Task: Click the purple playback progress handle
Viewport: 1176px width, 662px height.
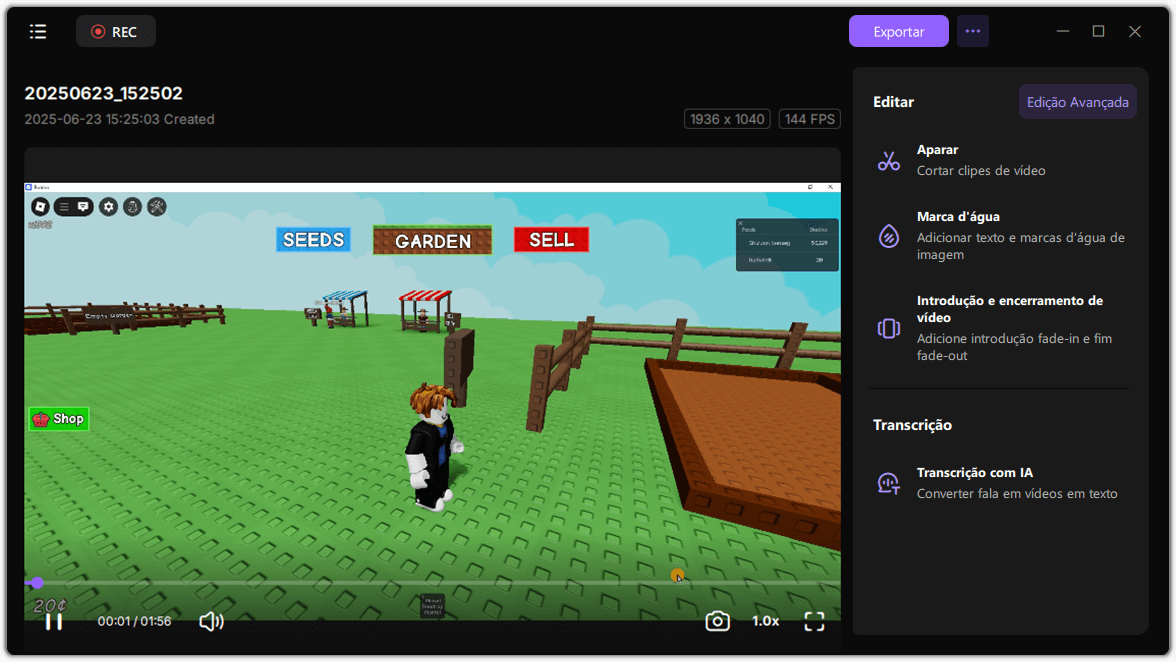Action: 37,583
